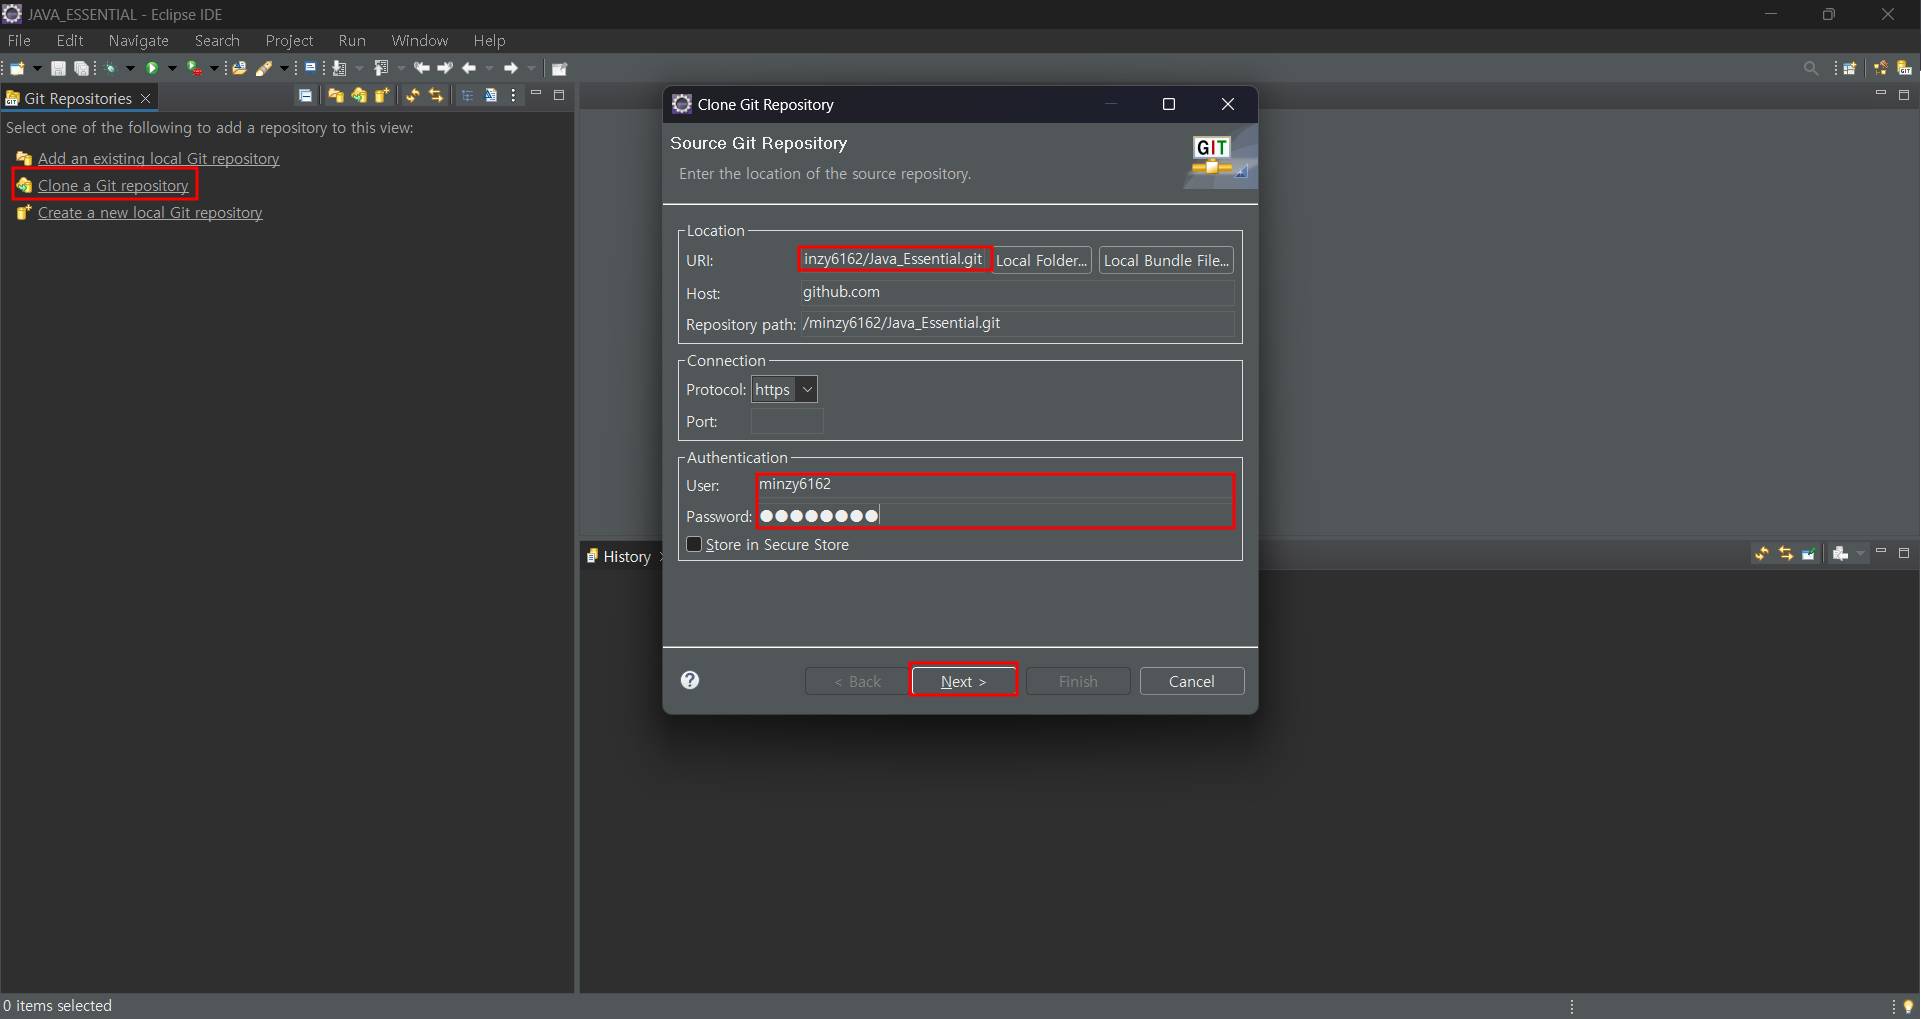This screenshot has width=1921, height=1019.
Task: Toggle the Git Repositories working-tree filter icon
Action: click(490, 96)
